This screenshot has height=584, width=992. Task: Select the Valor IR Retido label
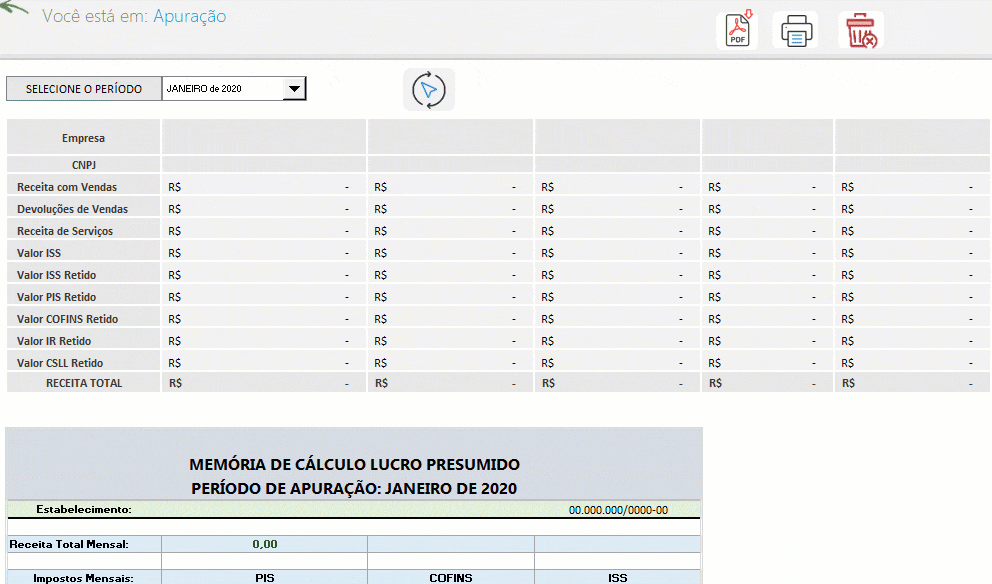click(x=54, y=341)
